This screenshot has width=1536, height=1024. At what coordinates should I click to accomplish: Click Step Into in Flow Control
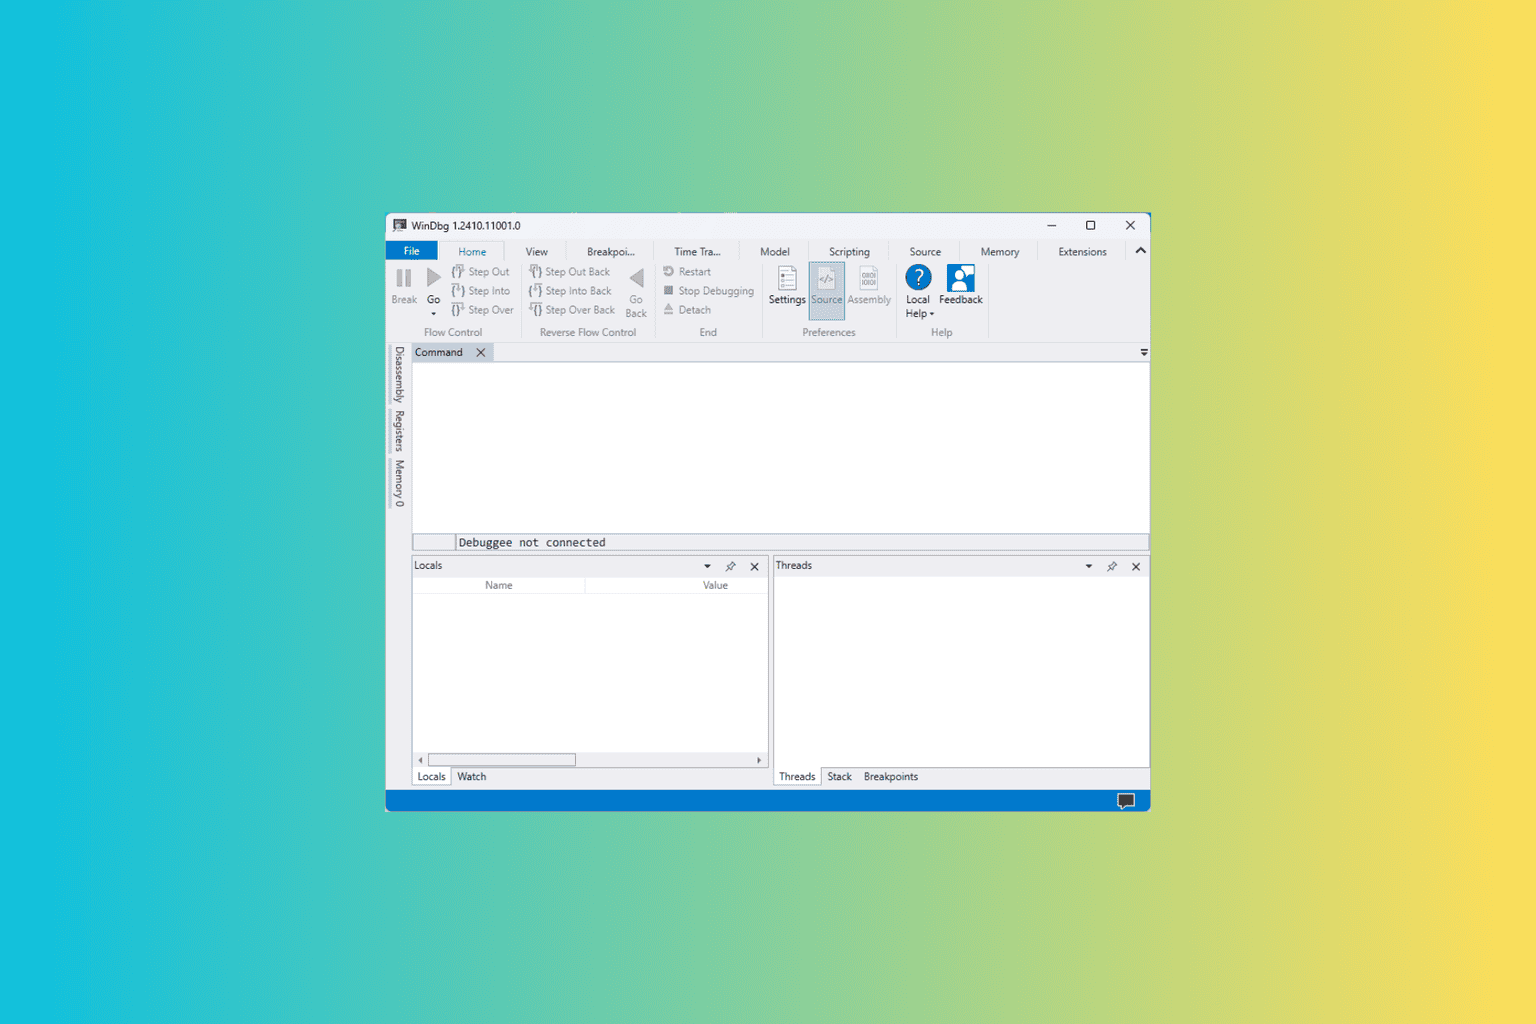(x=480, y=291)
